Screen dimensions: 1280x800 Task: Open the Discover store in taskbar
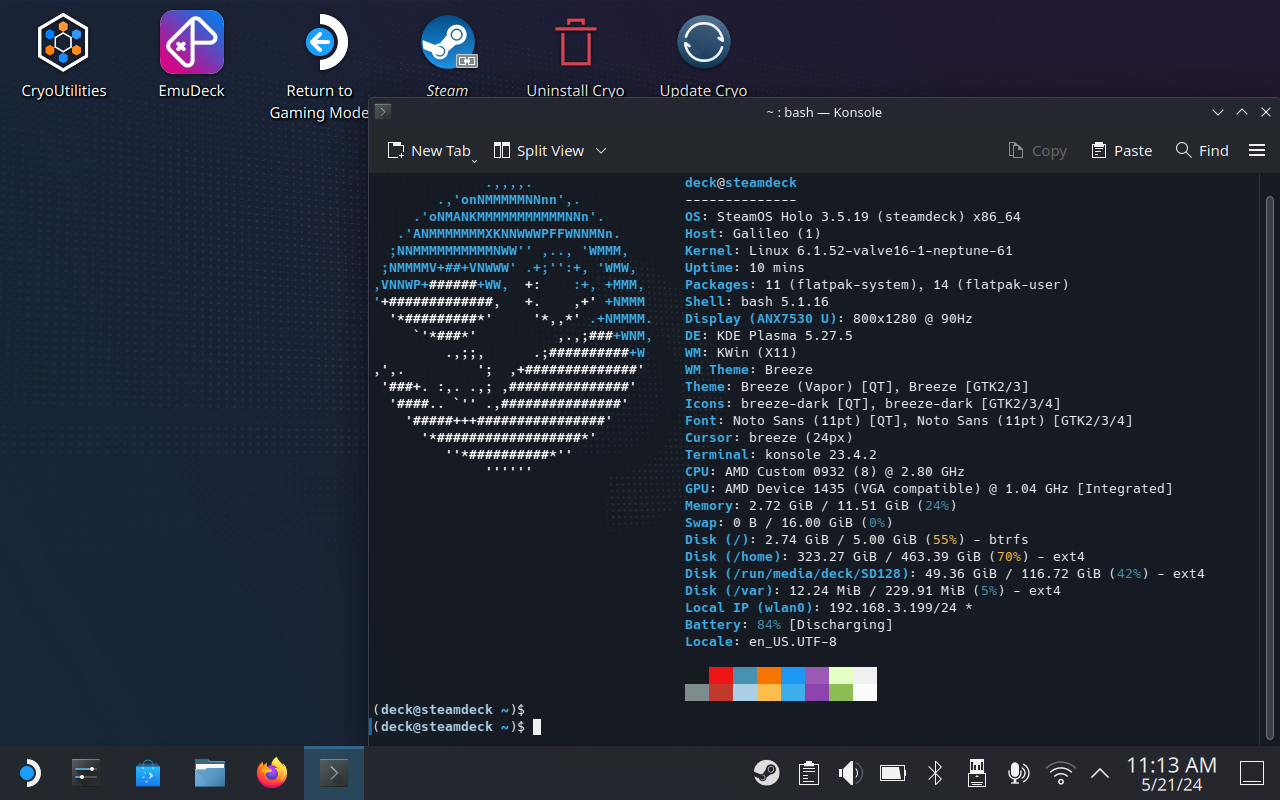click(x=148, y=772)
